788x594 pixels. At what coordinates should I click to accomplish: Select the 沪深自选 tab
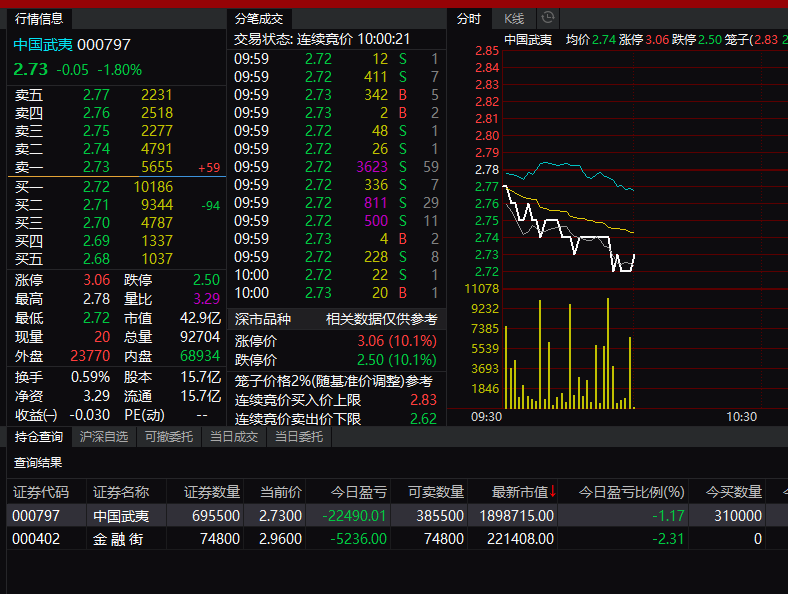[104, 437]
